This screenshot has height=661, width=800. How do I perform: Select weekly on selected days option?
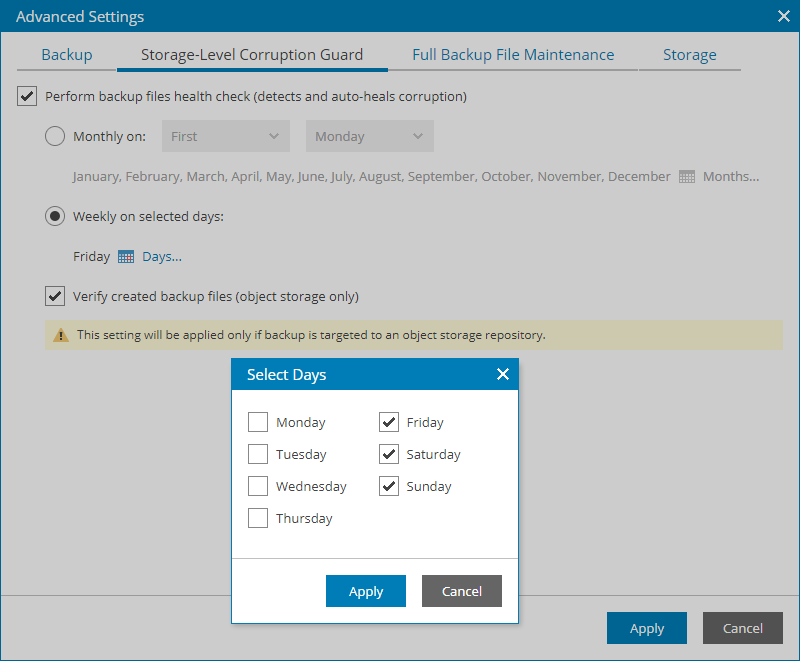click(55, 216)
